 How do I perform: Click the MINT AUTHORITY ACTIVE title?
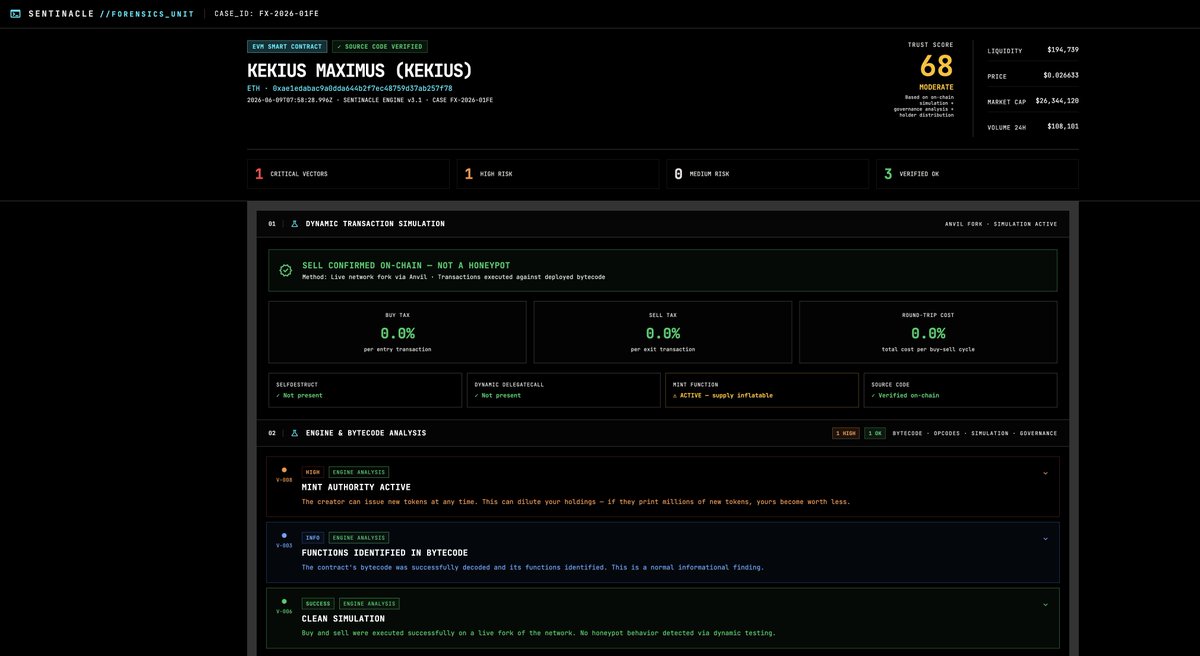pyautogui.click(x=356, y=487)
